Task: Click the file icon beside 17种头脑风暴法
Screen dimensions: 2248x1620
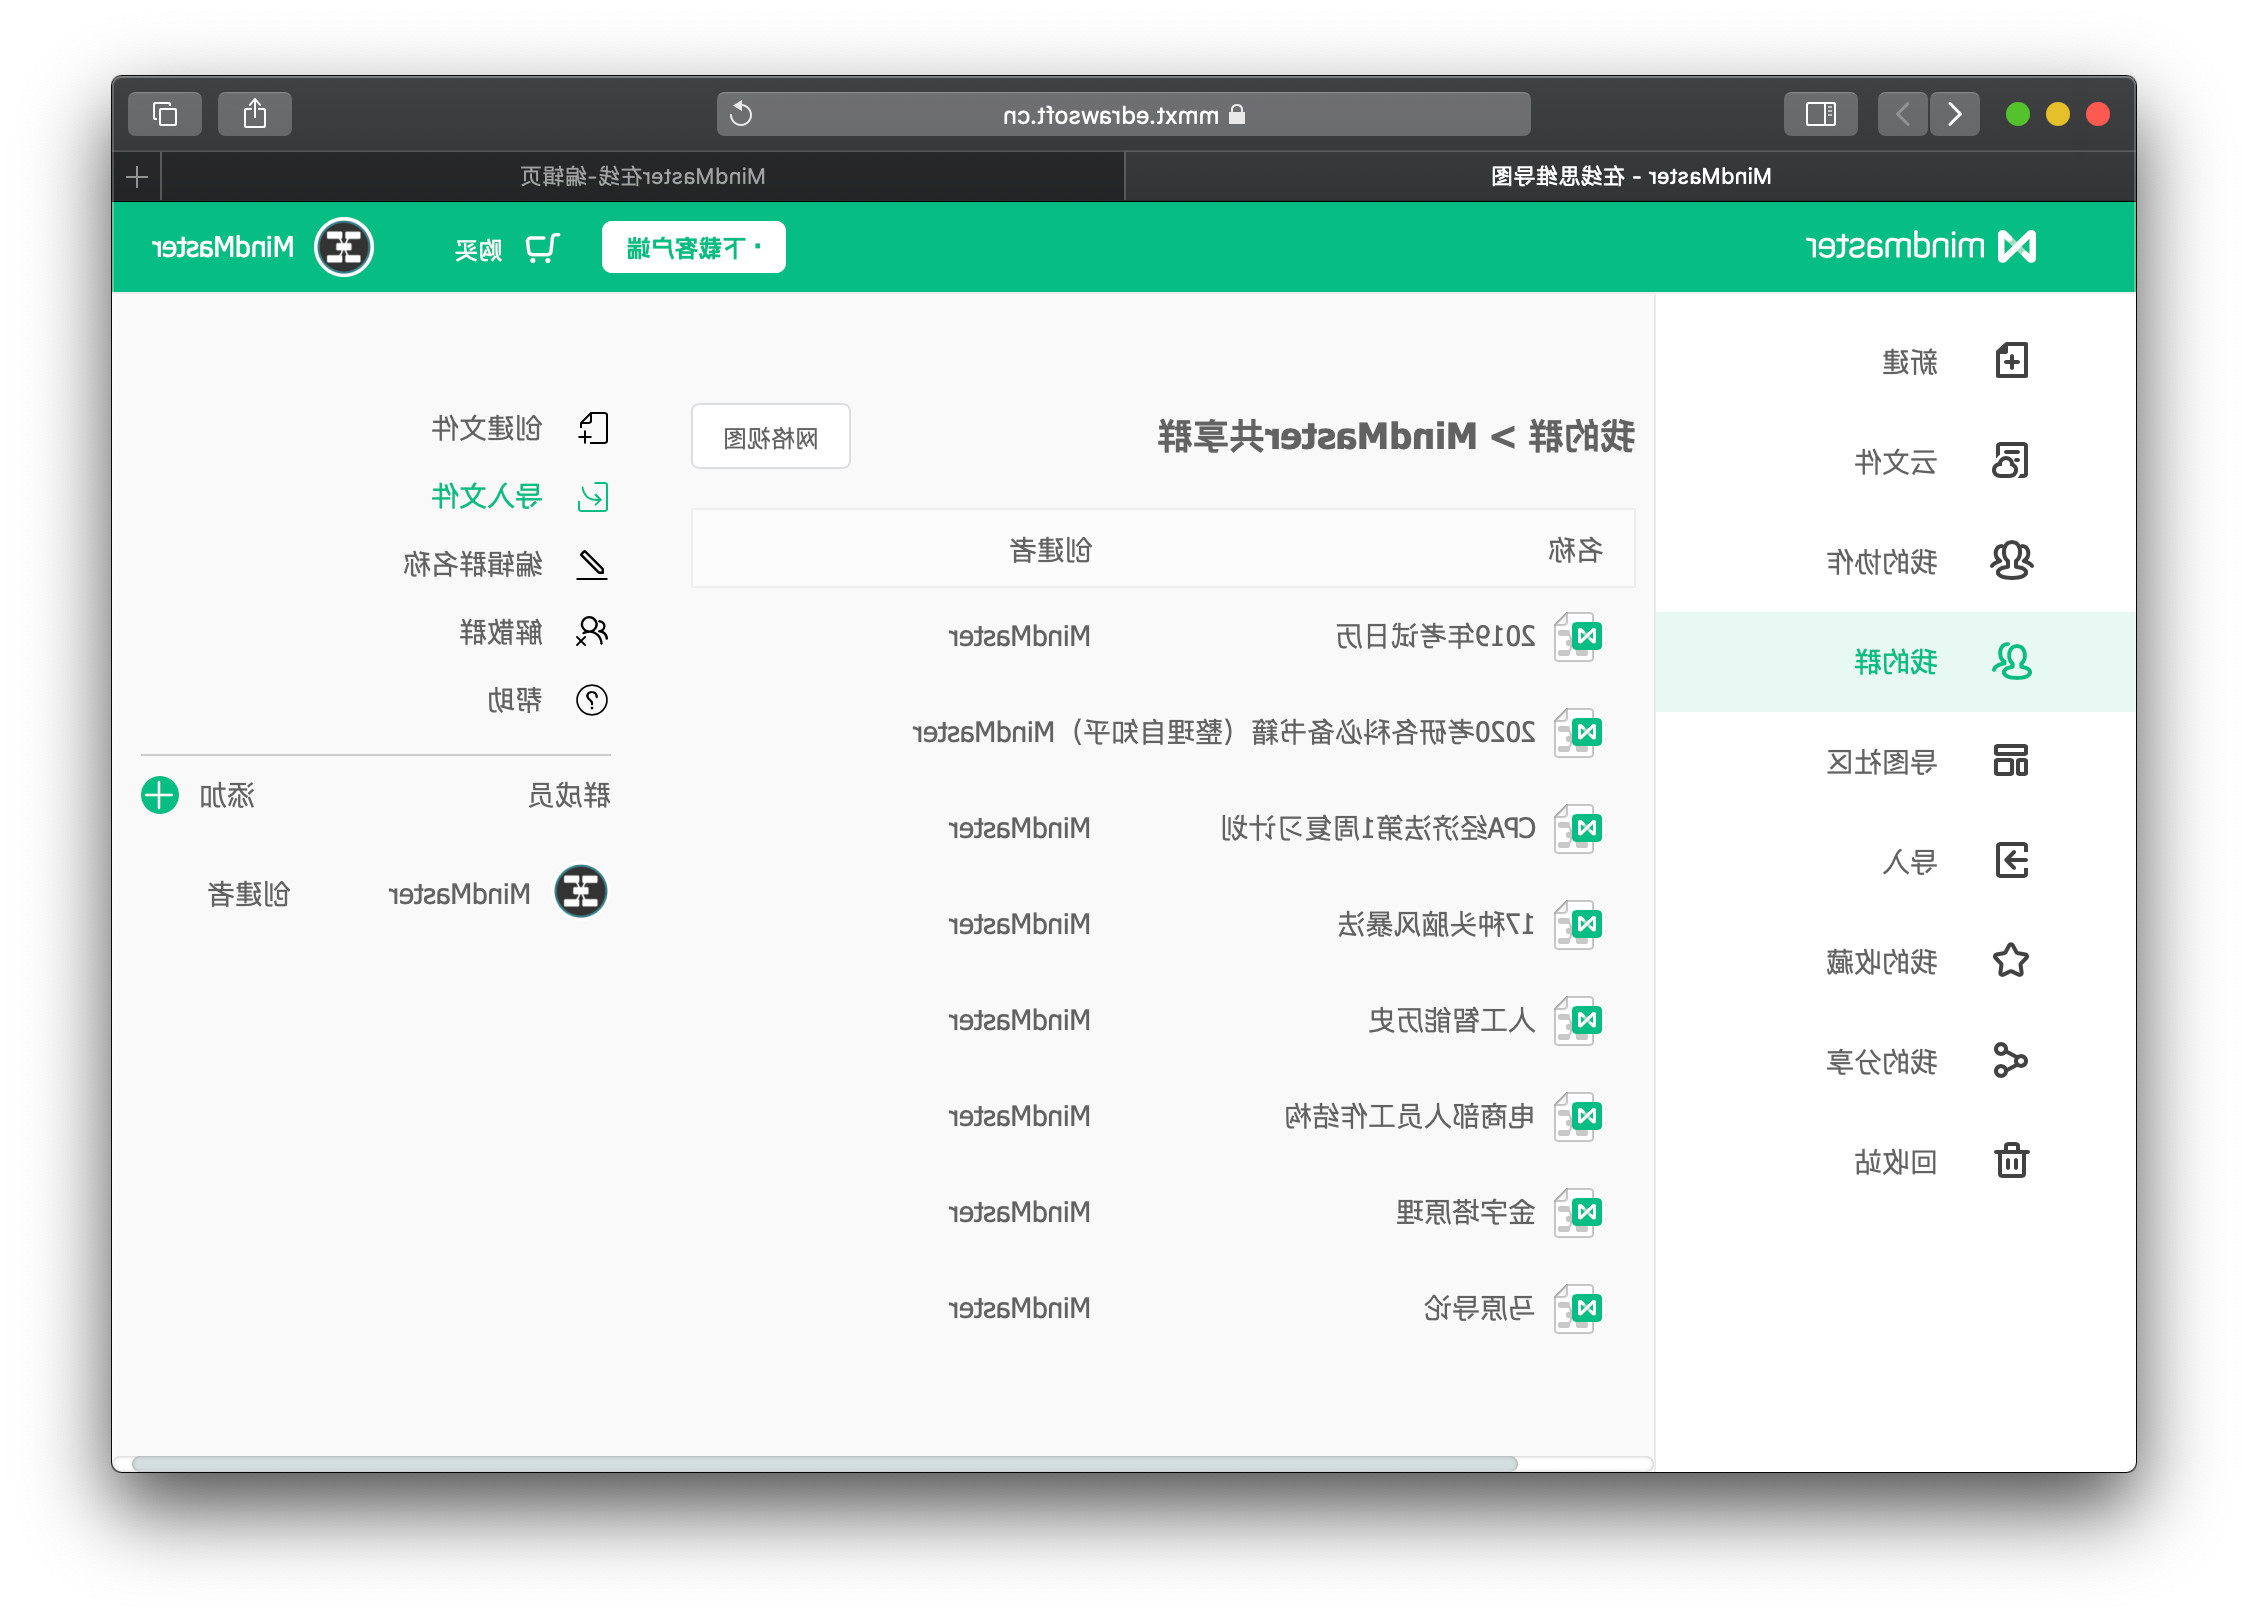Action: click(x=1578, y=924)
